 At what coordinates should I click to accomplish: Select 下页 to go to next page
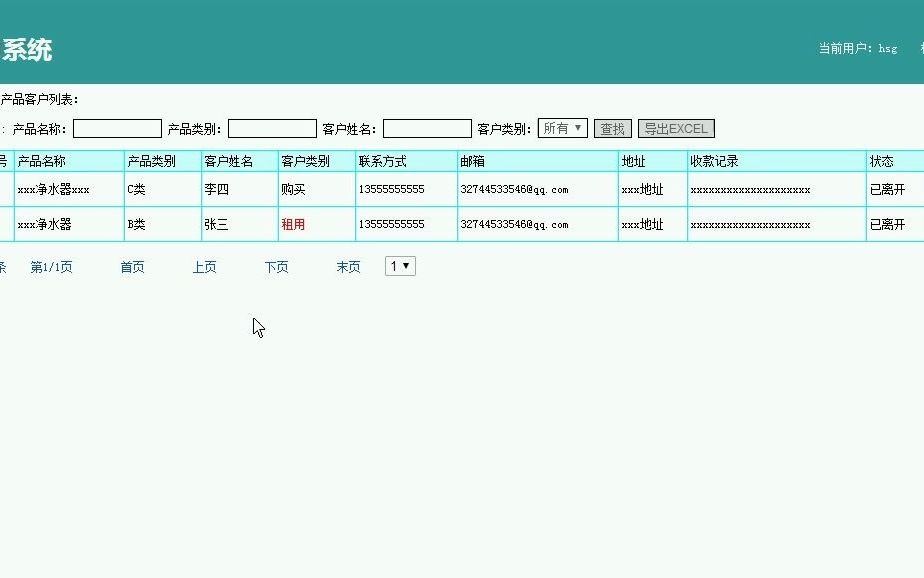[x=276, y=267]
